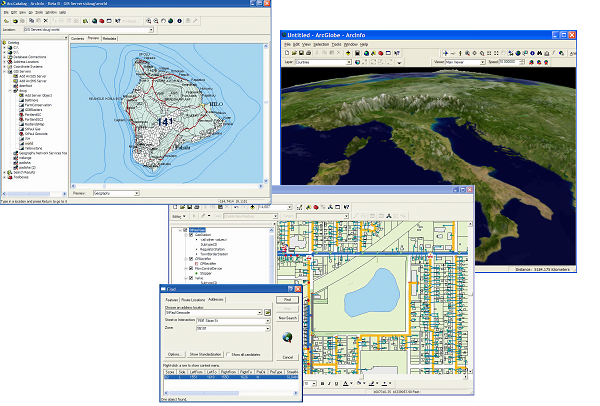The image size is (600, 406).
Task: Click Cancel in the Find dialog
Action: click(x=287, y=356)
